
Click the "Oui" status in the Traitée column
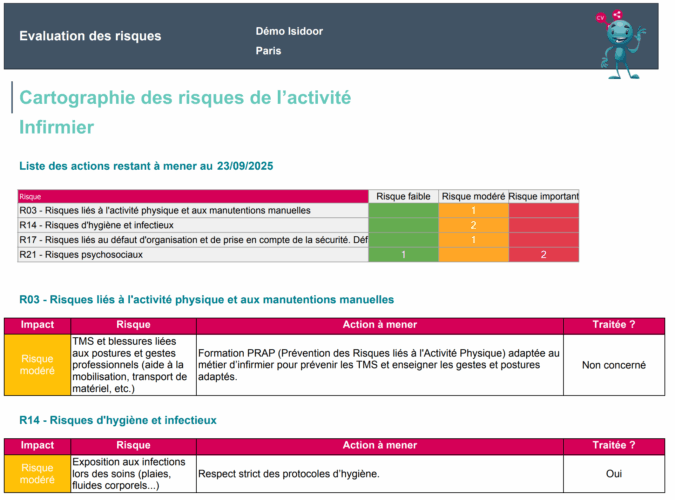613,474
